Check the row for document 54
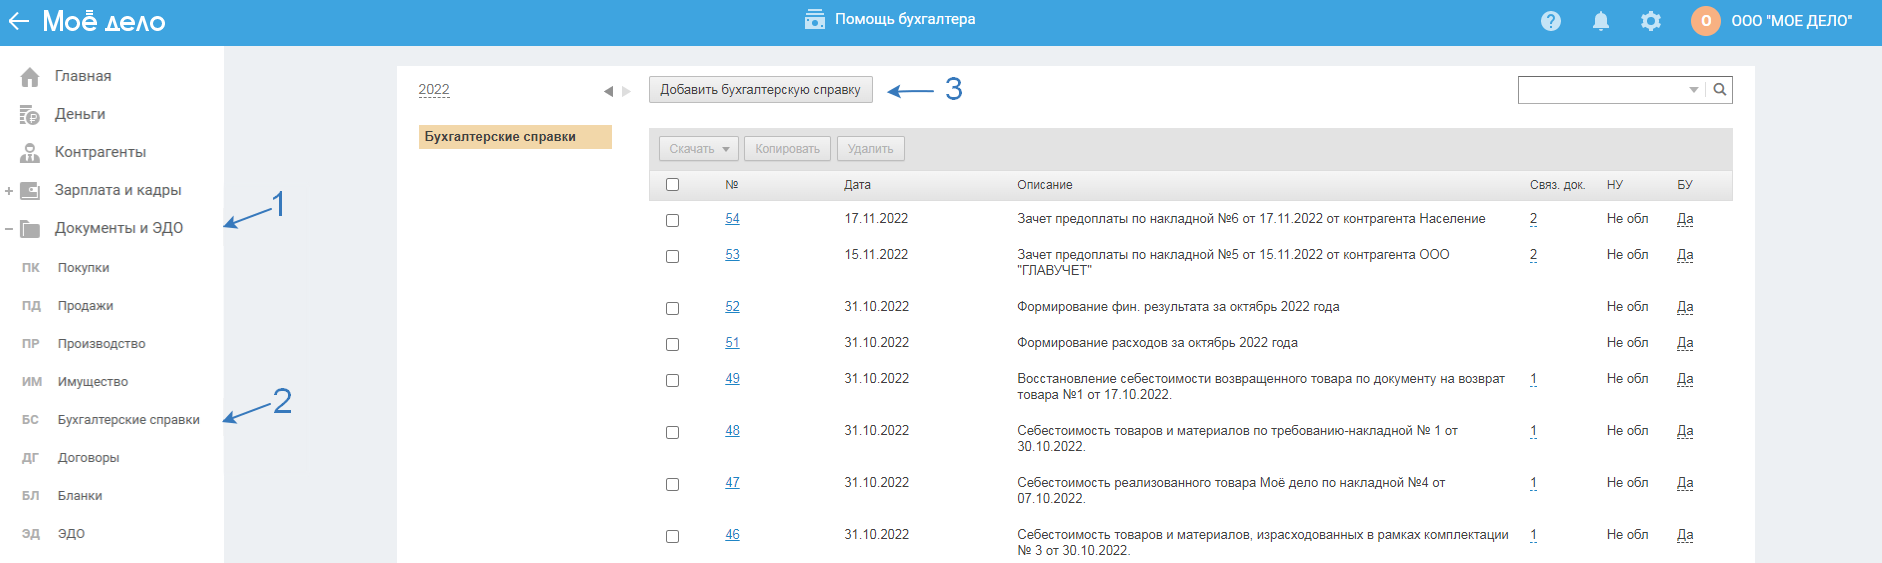The width and height of the screenshot is (1882, 563). [x=672, y=220]
